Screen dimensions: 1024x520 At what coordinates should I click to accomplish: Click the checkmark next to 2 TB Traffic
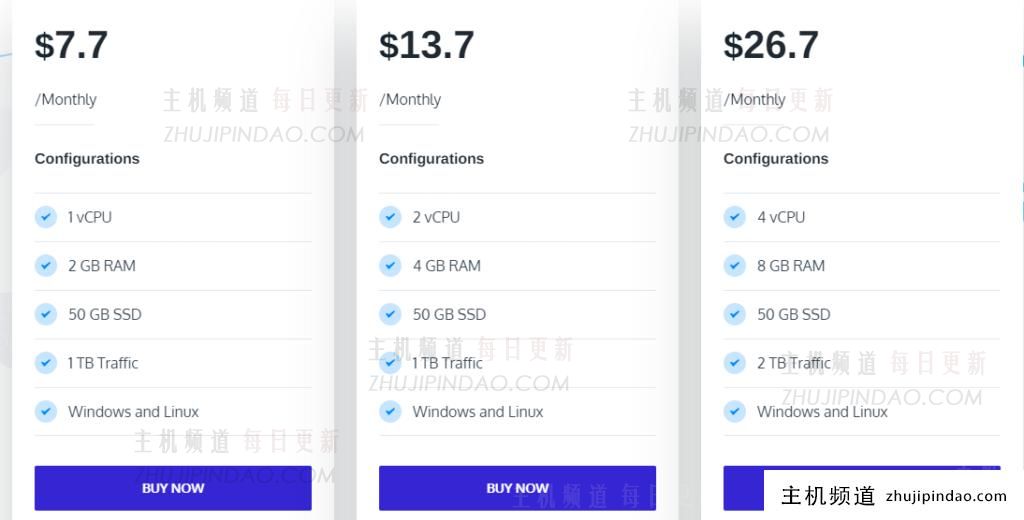(734, 363)
